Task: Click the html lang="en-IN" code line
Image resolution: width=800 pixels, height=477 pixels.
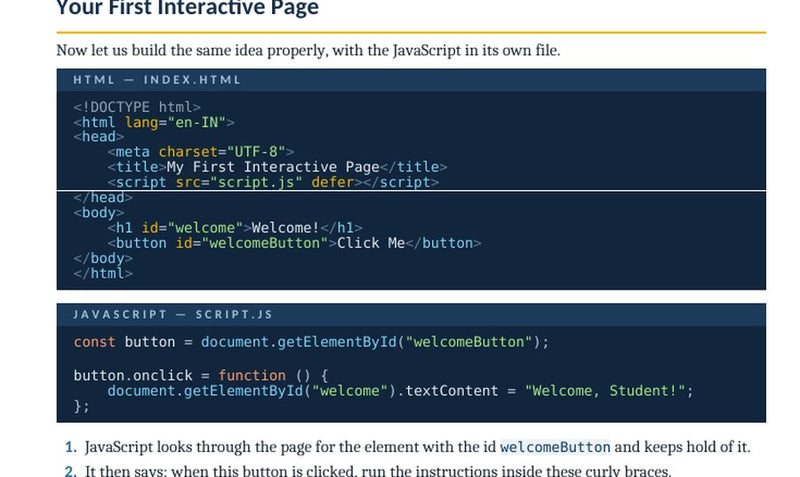Action: (x=154, y=122)
